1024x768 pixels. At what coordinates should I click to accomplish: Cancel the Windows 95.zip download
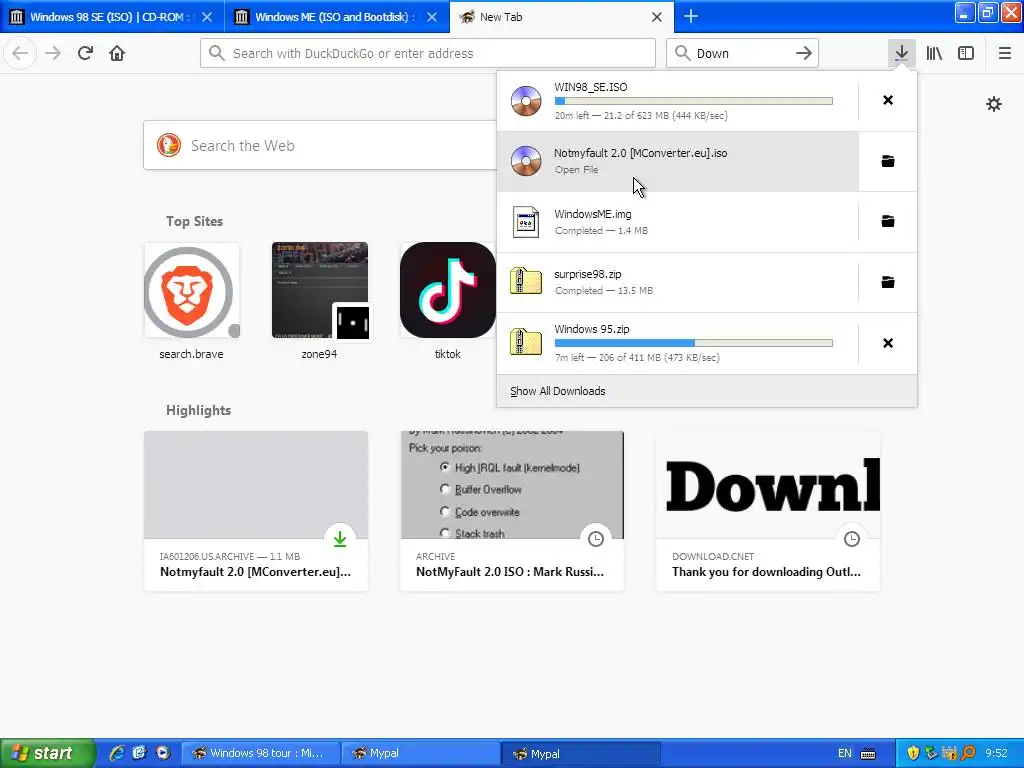coord(888,343)
